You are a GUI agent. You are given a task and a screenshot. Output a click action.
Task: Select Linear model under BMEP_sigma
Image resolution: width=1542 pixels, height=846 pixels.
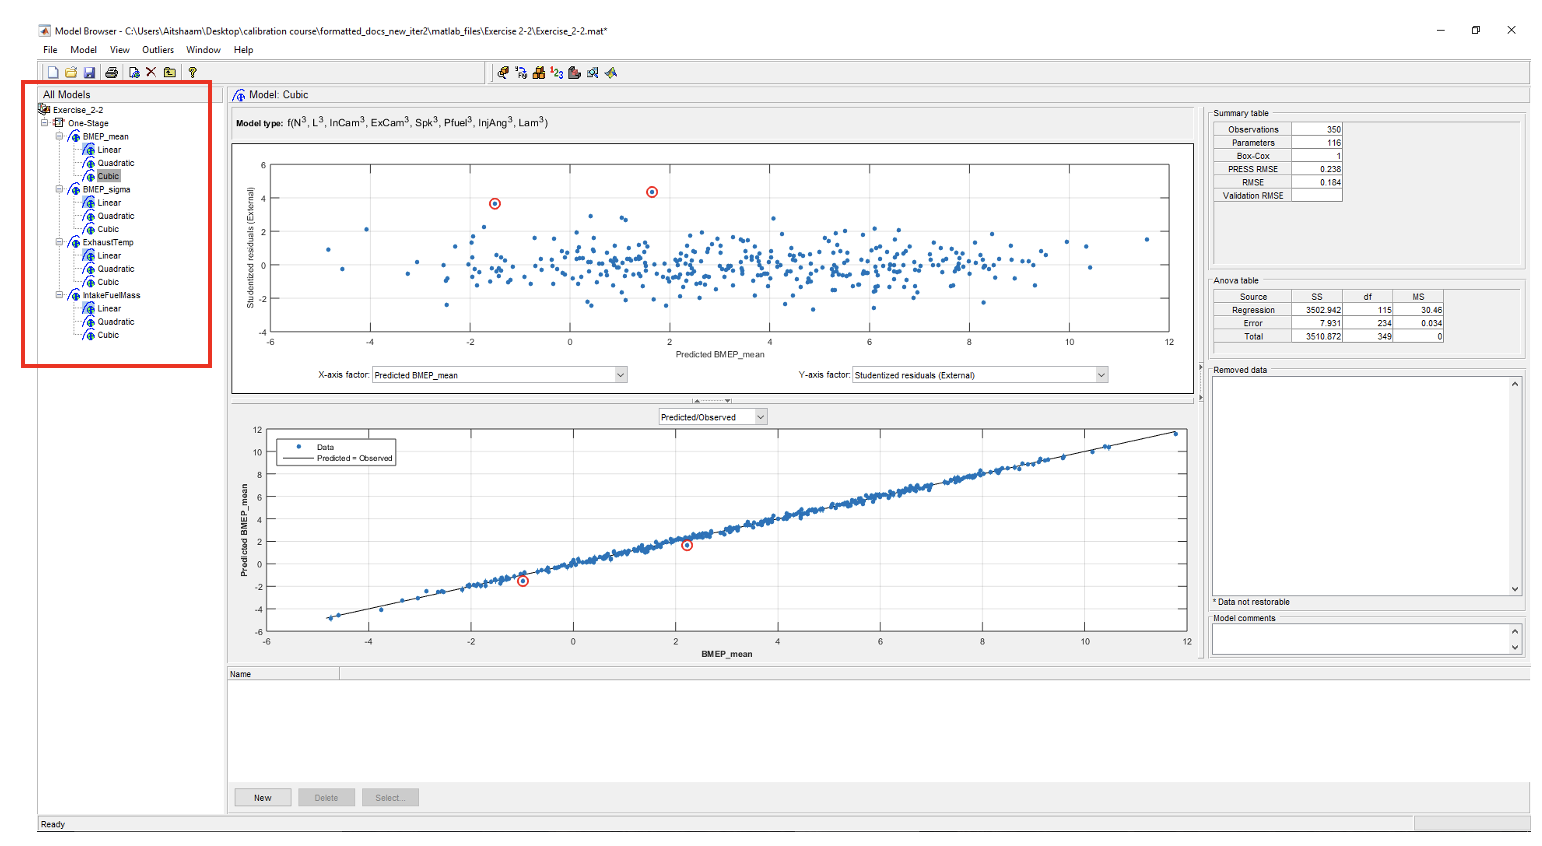coord(109,203)
